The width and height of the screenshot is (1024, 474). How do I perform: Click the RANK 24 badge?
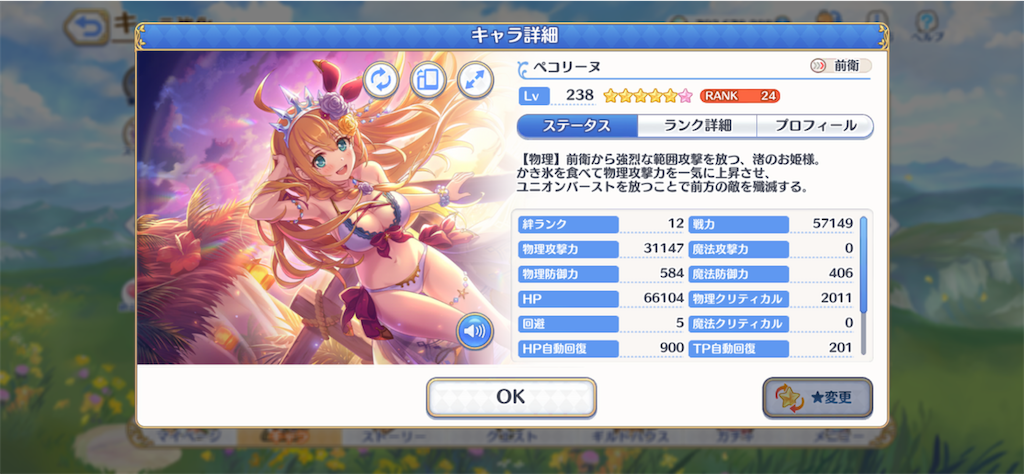740,96
